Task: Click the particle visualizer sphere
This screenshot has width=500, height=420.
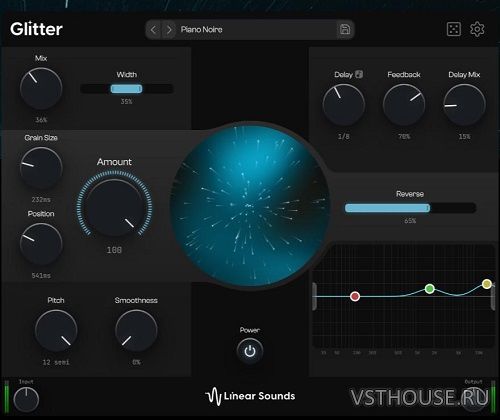Action: pyautogui.click(x=250, y=206)
